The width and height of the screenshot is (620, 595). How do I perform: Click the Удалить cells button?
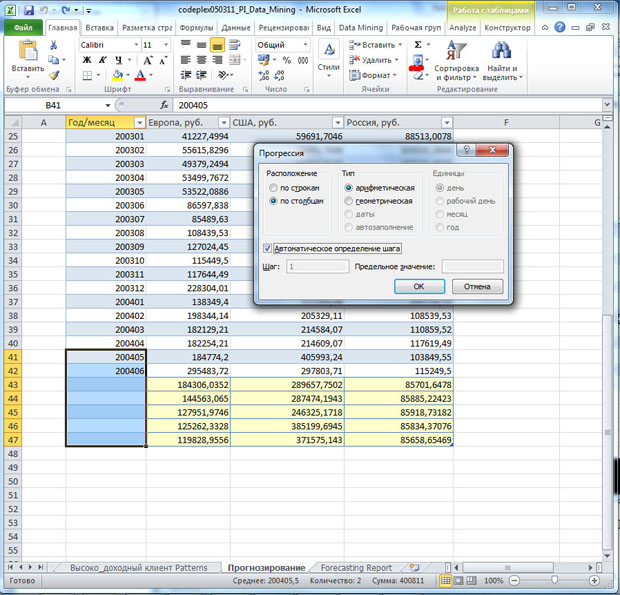pos(374,60)
